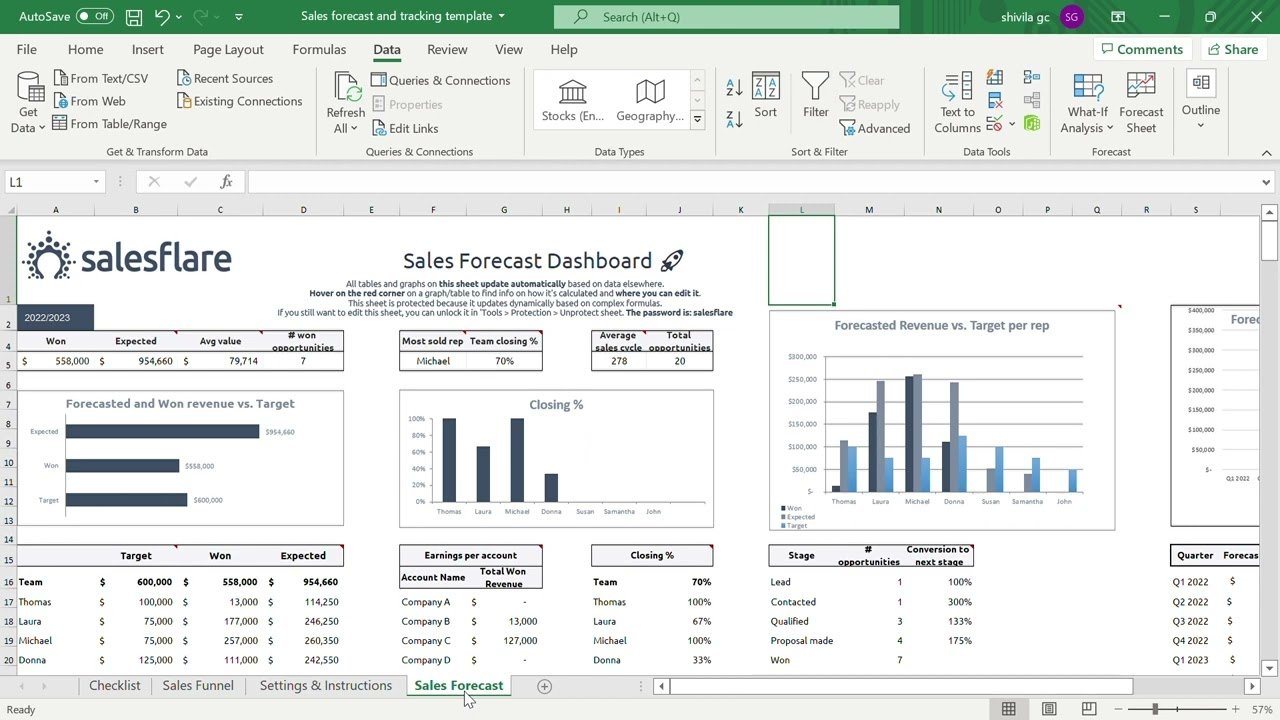Image resolution: width=1280 pixels, height=720 pixels.
Task: Open the Undo history dropdown
Action: coord(179,16)
